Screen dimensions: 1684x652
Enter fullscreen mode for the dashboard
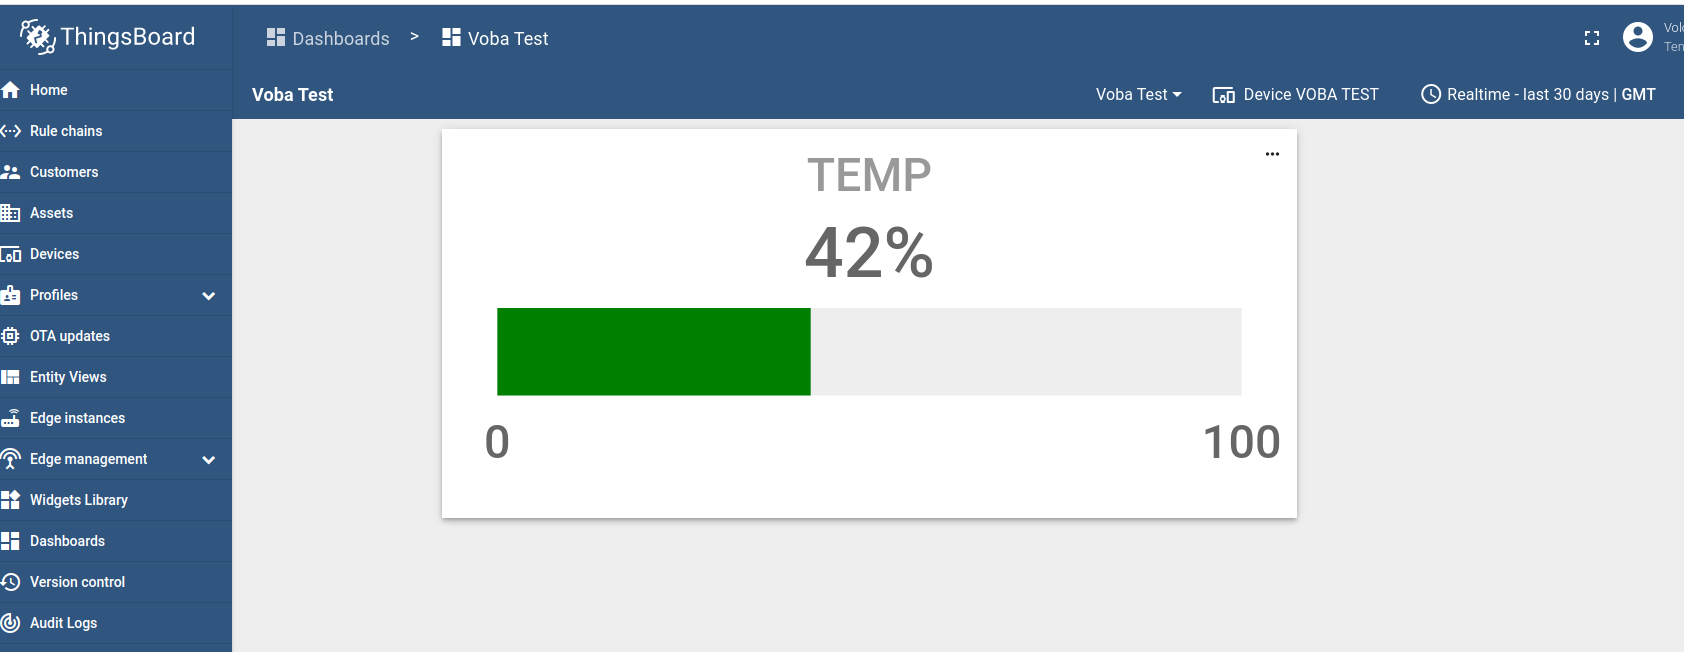pos(1592,38)
